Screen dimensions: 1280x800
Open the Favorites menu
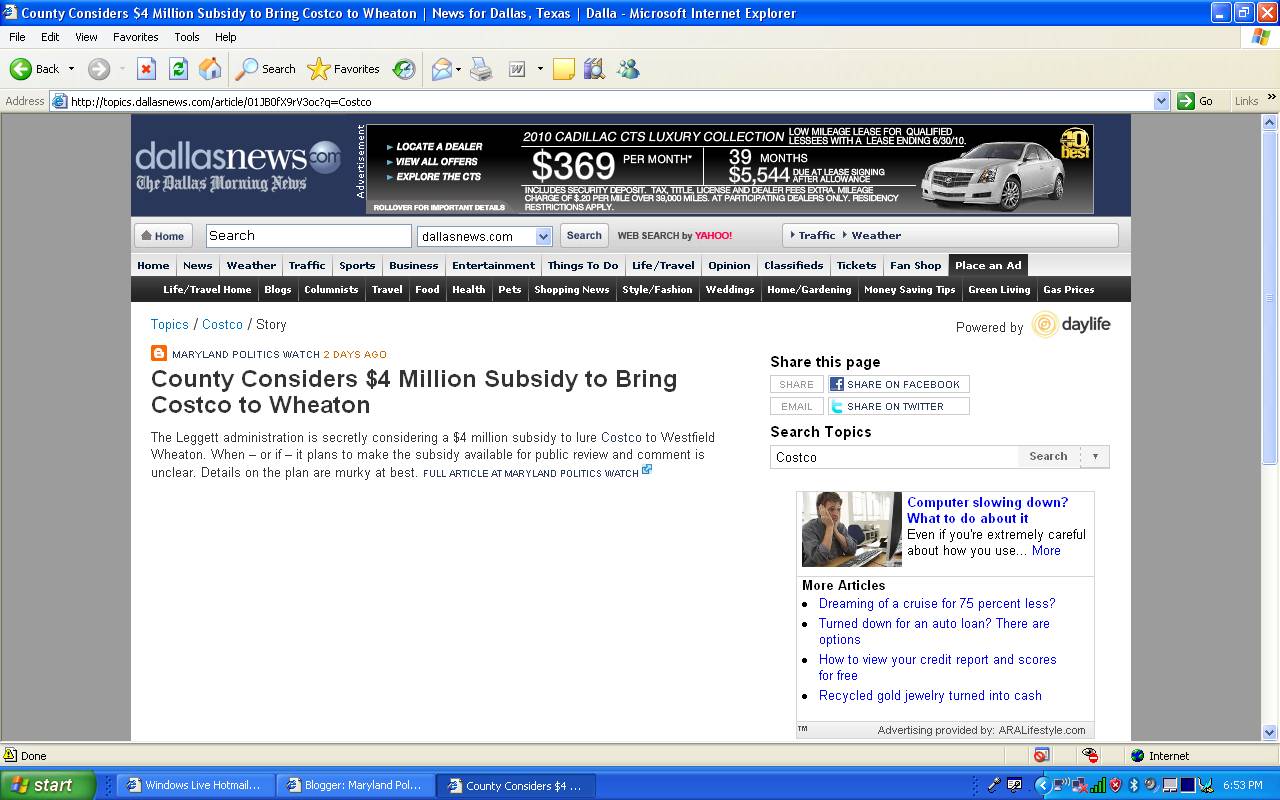tap(135, 37)
